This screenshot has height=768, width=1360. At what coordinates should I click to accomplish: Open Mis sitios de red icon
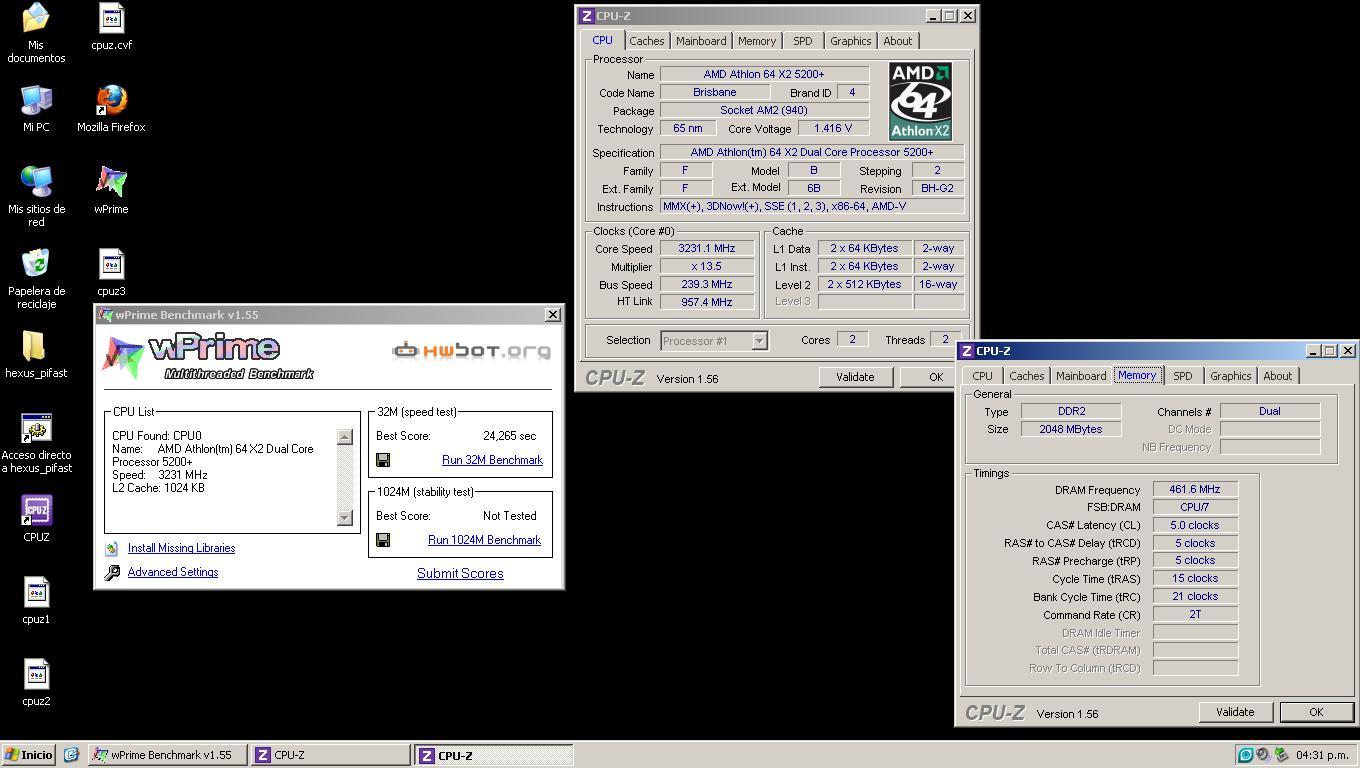tap(36, 196)
